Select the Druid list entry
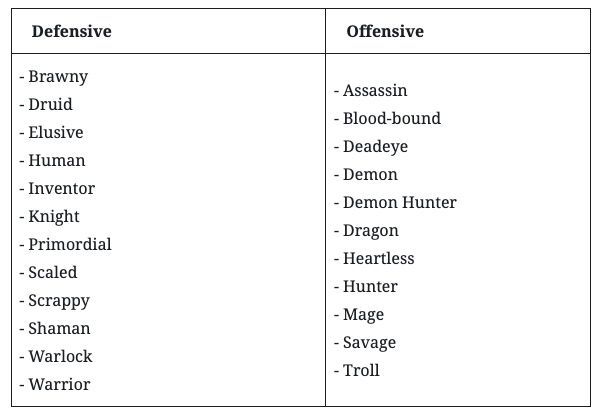The width and height of the screenshot is (600, 415). tap(46, 104)
